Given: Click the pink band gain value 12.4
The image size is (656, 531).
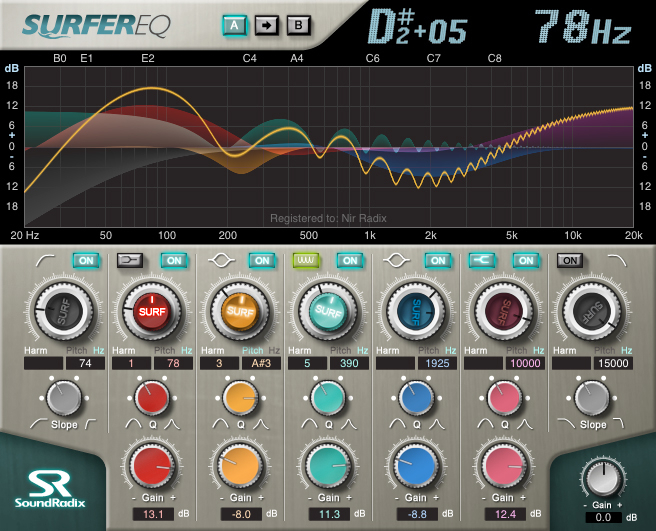Looking at the screenshot, I should (505, 514).
